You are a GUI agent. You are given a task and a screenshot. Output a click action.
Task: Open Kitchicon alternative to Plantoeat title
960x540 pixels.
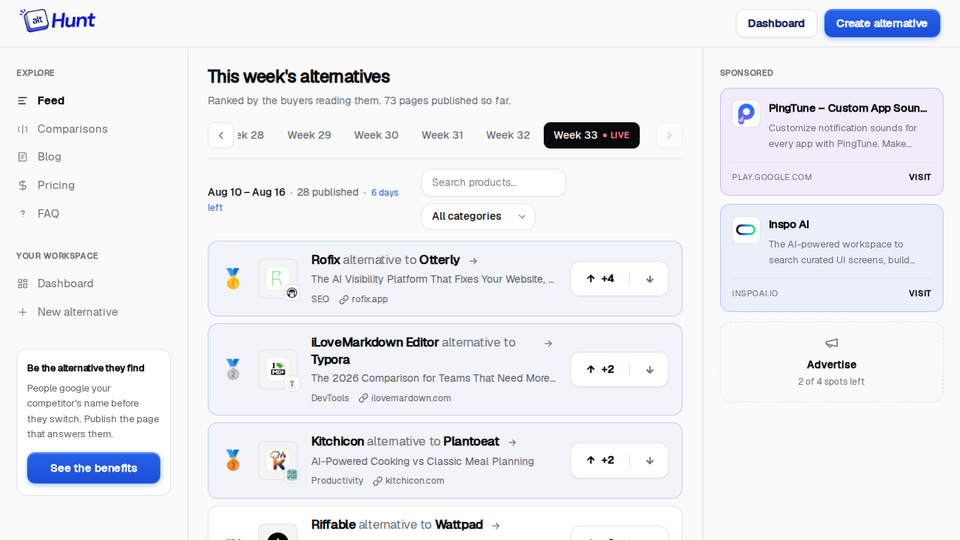[405, 441]
